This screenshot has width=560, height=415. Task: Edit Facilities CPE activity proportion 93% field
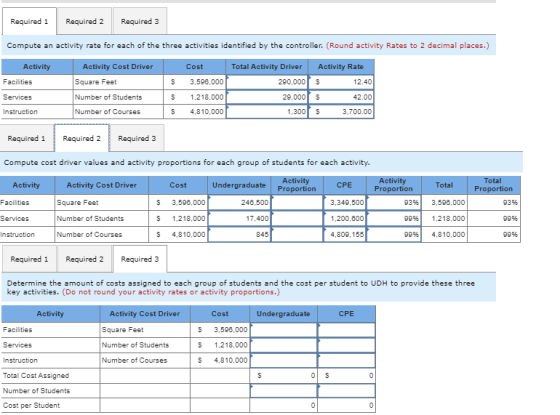pyautogui.click(x=394, y=203)
